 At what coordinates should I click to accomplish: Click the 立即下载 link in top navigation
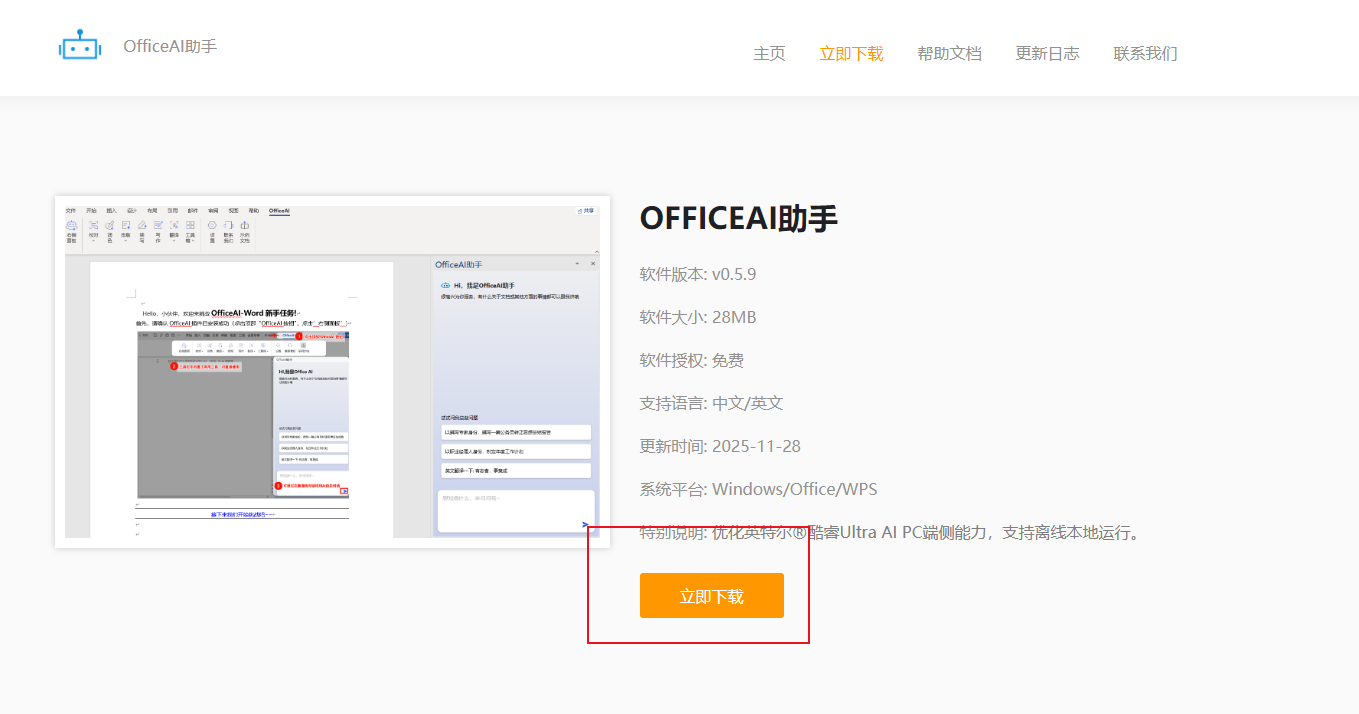pos(851,54)
